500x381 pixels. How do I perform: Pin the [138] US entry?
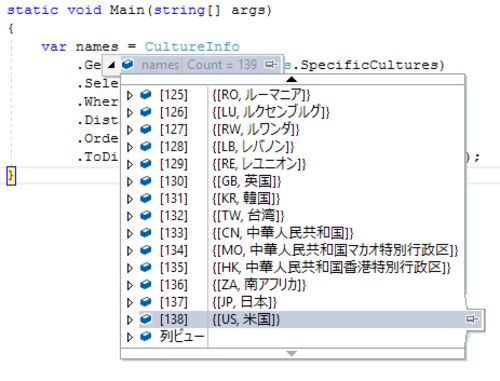472,319
